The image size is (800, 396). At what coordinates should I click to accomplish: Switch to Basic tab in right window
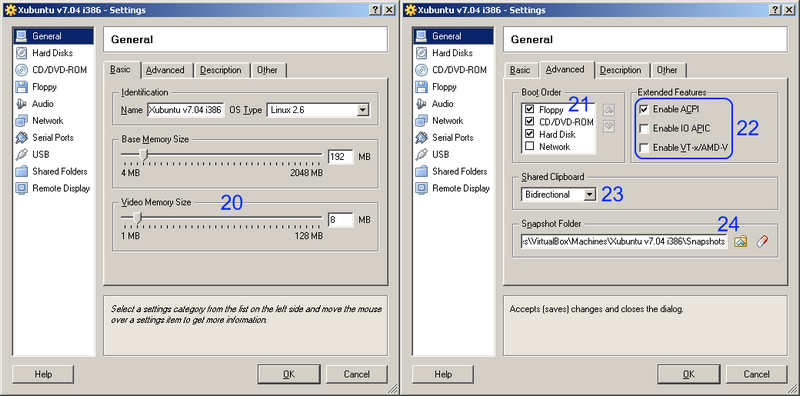click(x=520, y=70)
